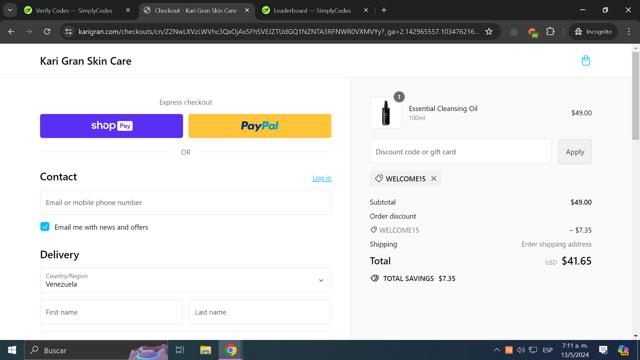
Task: Close the Leaderboard tab
Action: click(x=366, y=11)
